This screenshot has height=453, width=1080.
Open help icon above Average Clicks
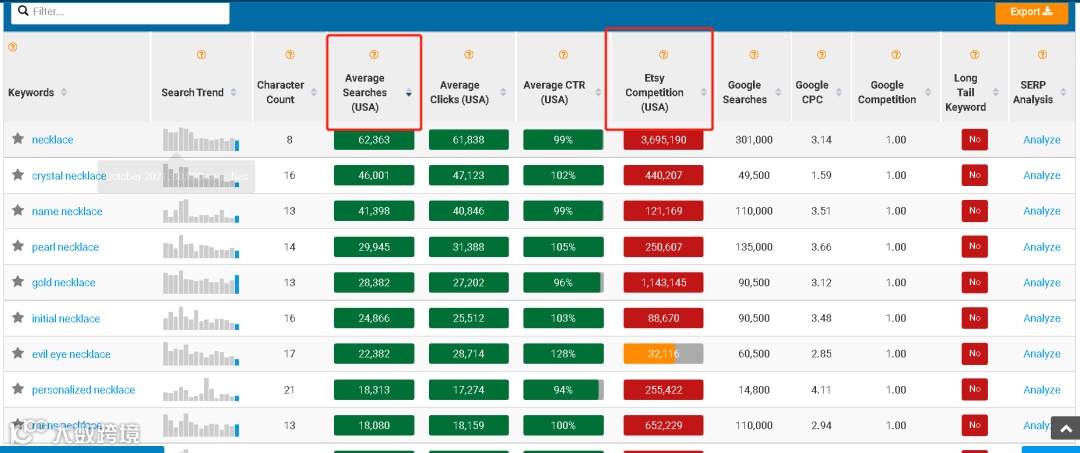(x=468, y=54)
